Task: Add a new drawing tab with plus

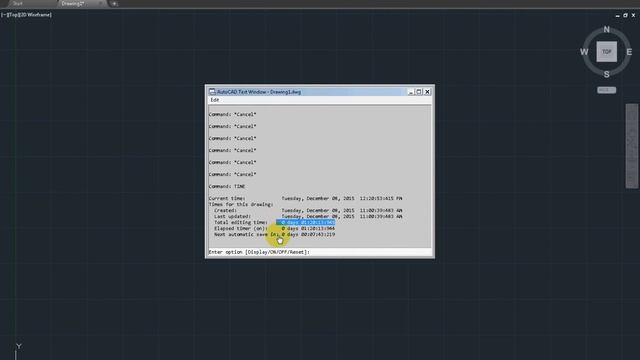Action: 114,4
